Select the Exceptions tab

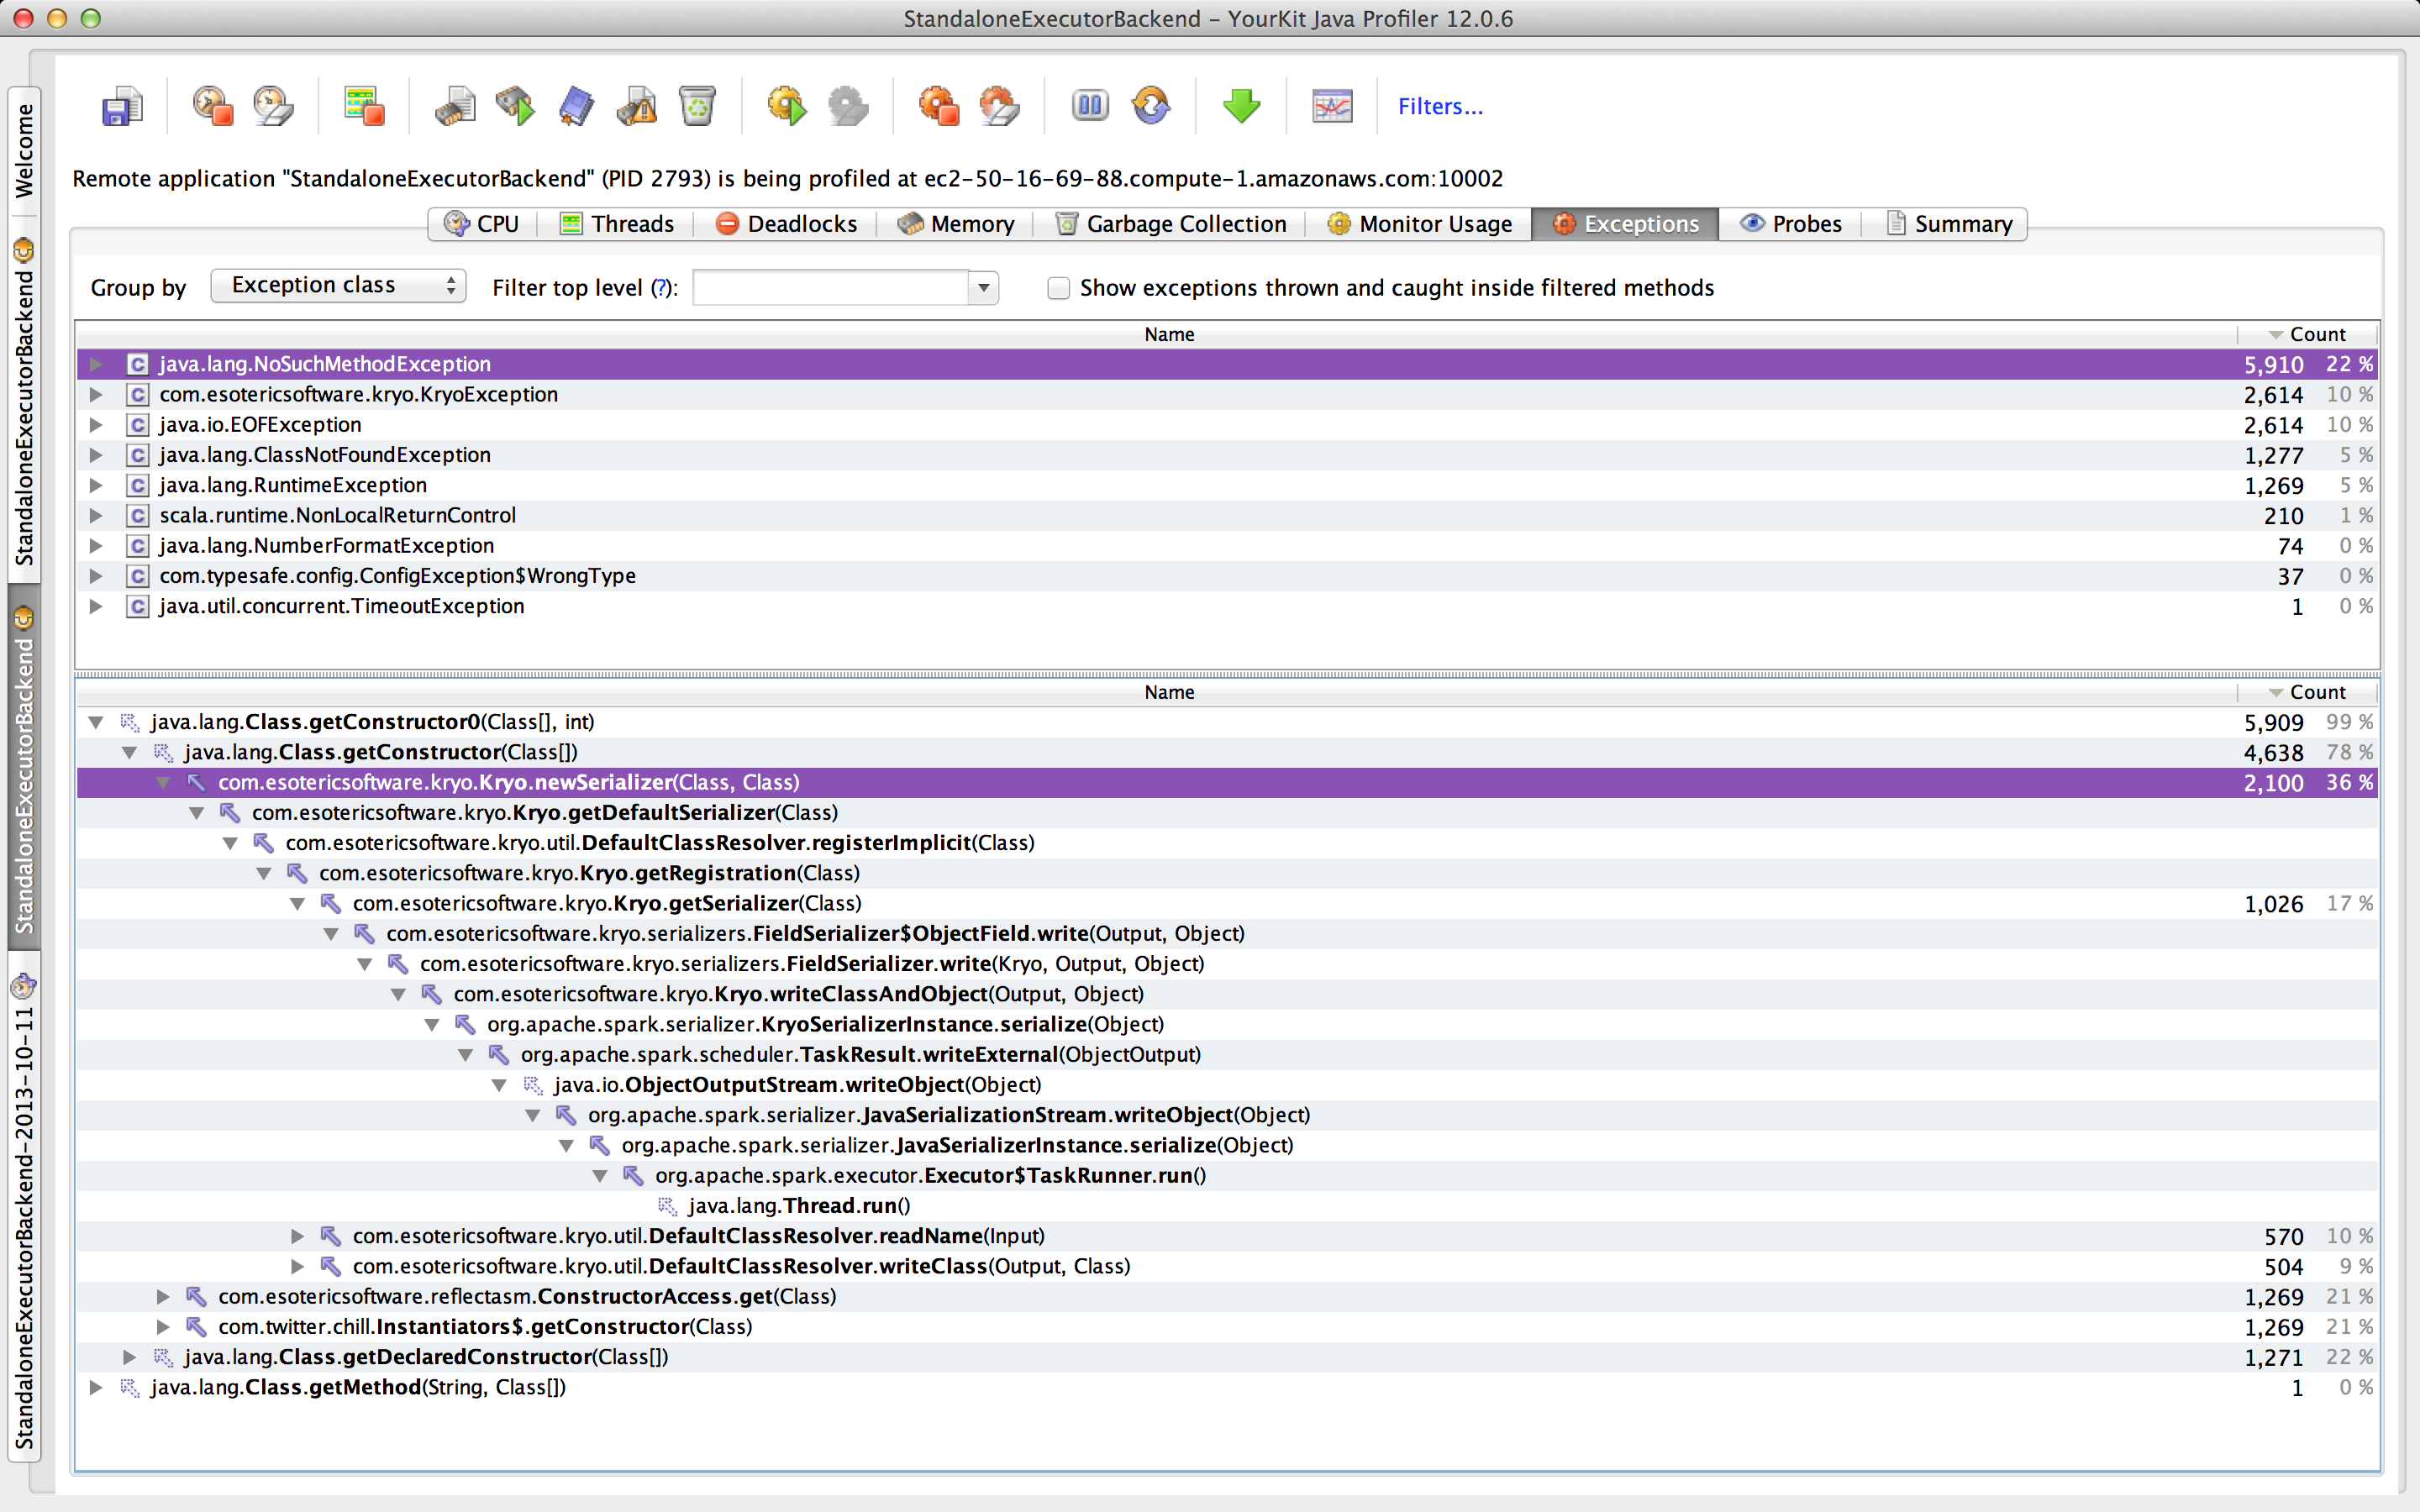click(x=1625, y=224)
